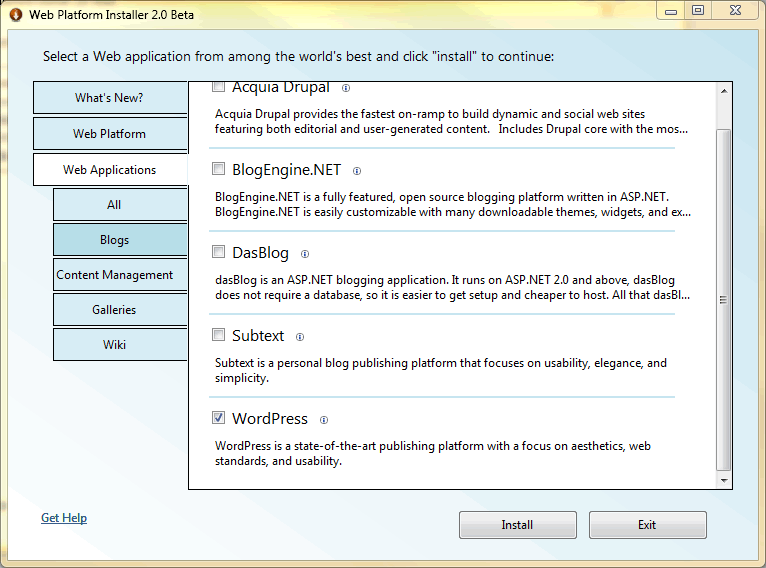The image size is (766, 568).
Task: Switch to the Wiki category
Action: point(120,345)
